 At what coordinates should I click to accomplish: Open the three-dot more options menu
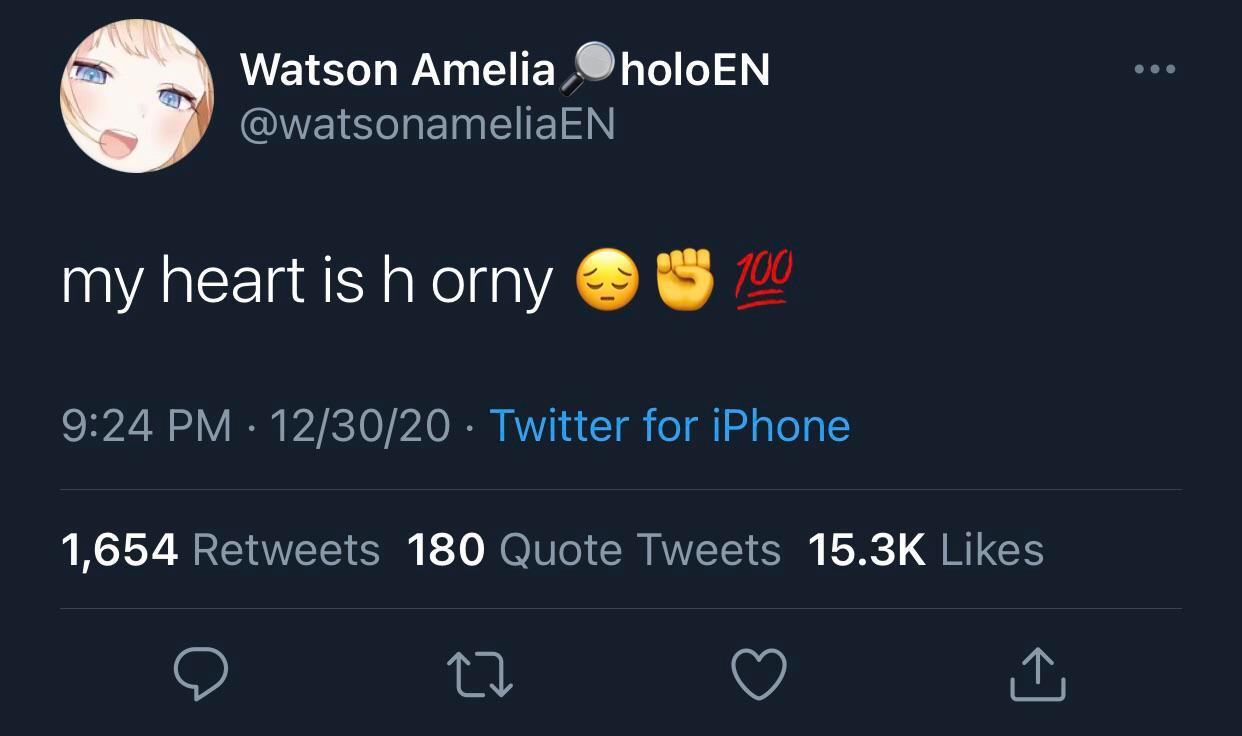click(x=1155, y=70)
